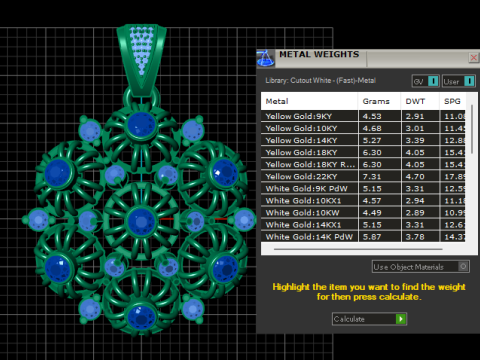The height and width of the screenshot is (360, 480).
Task: Select the SPG column header
Action: [452, 101]
